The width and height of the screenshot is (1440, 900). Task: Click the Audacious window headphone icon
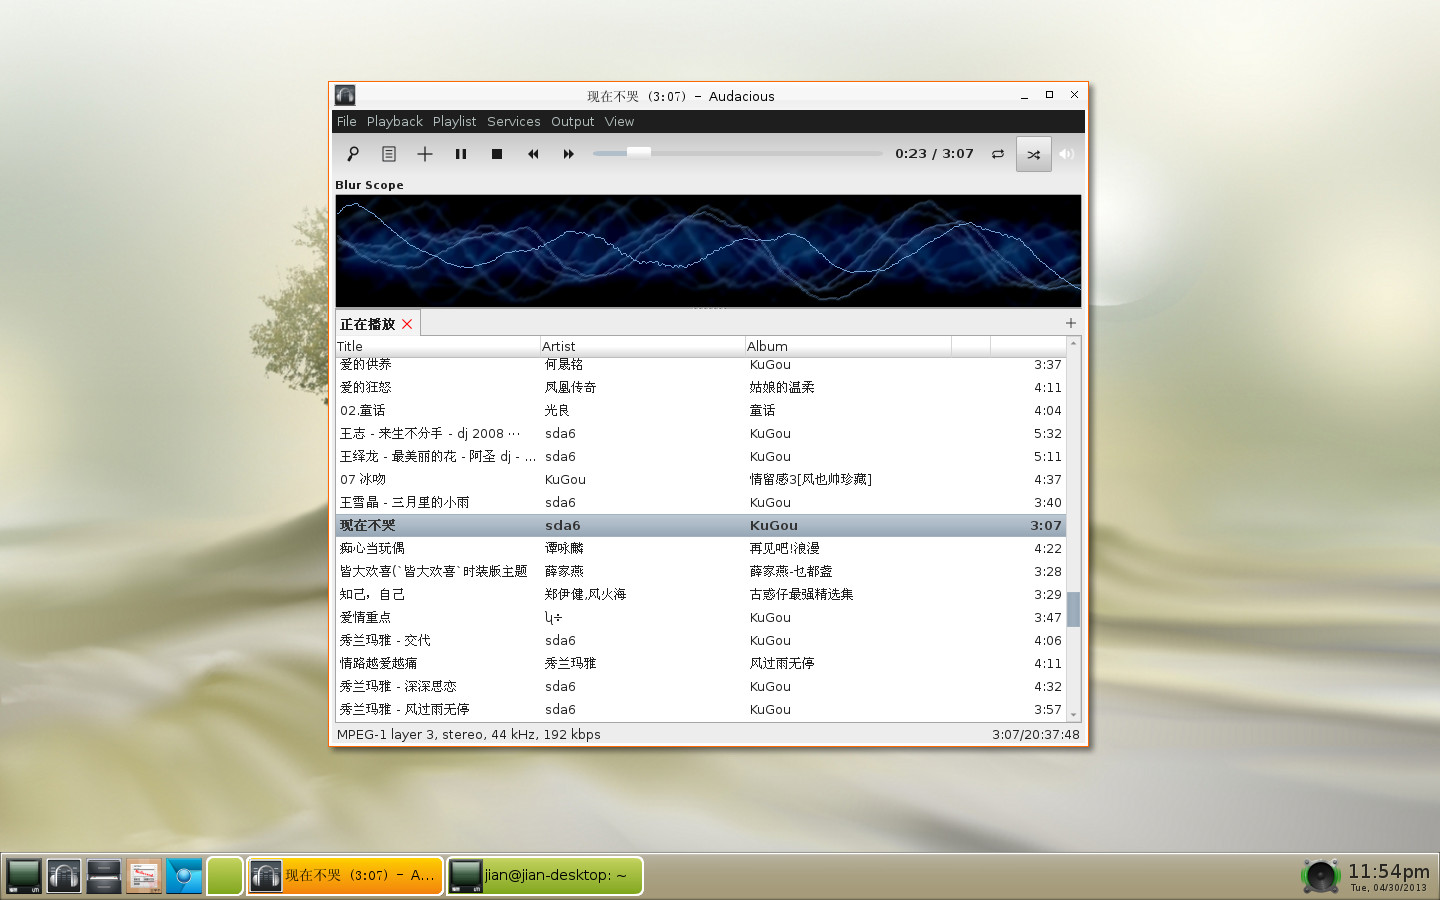345,95
